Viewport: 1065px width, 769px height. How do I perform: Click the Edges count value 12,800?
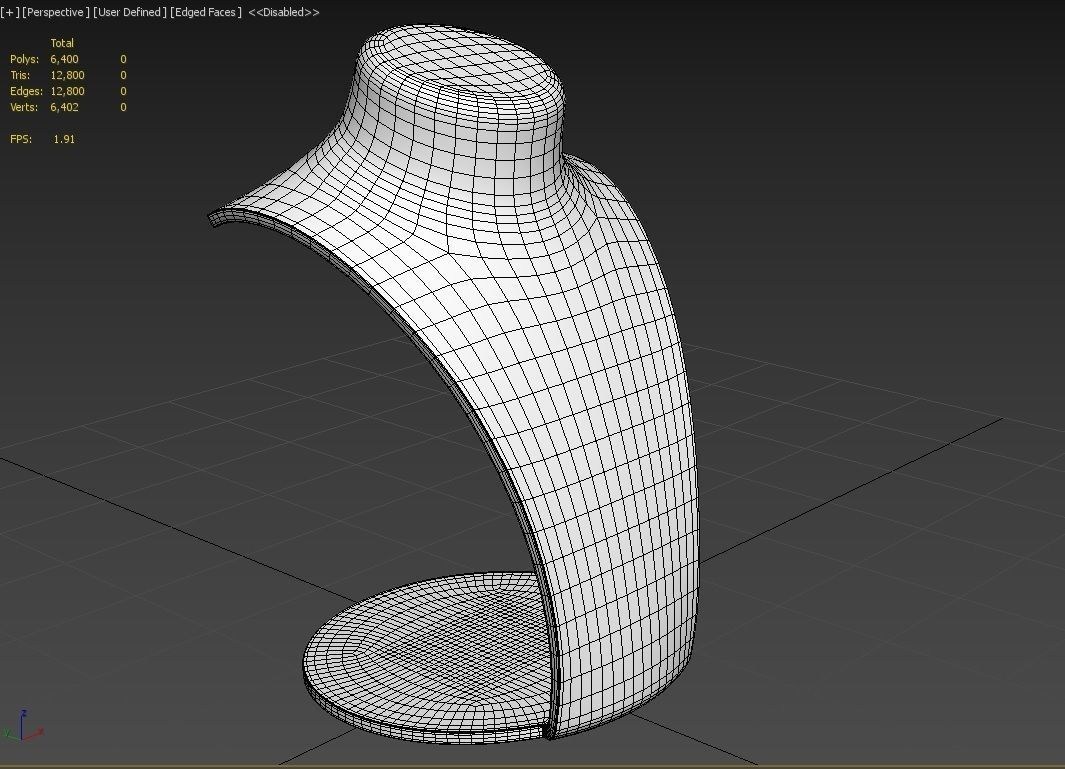(x=67, y=91)
